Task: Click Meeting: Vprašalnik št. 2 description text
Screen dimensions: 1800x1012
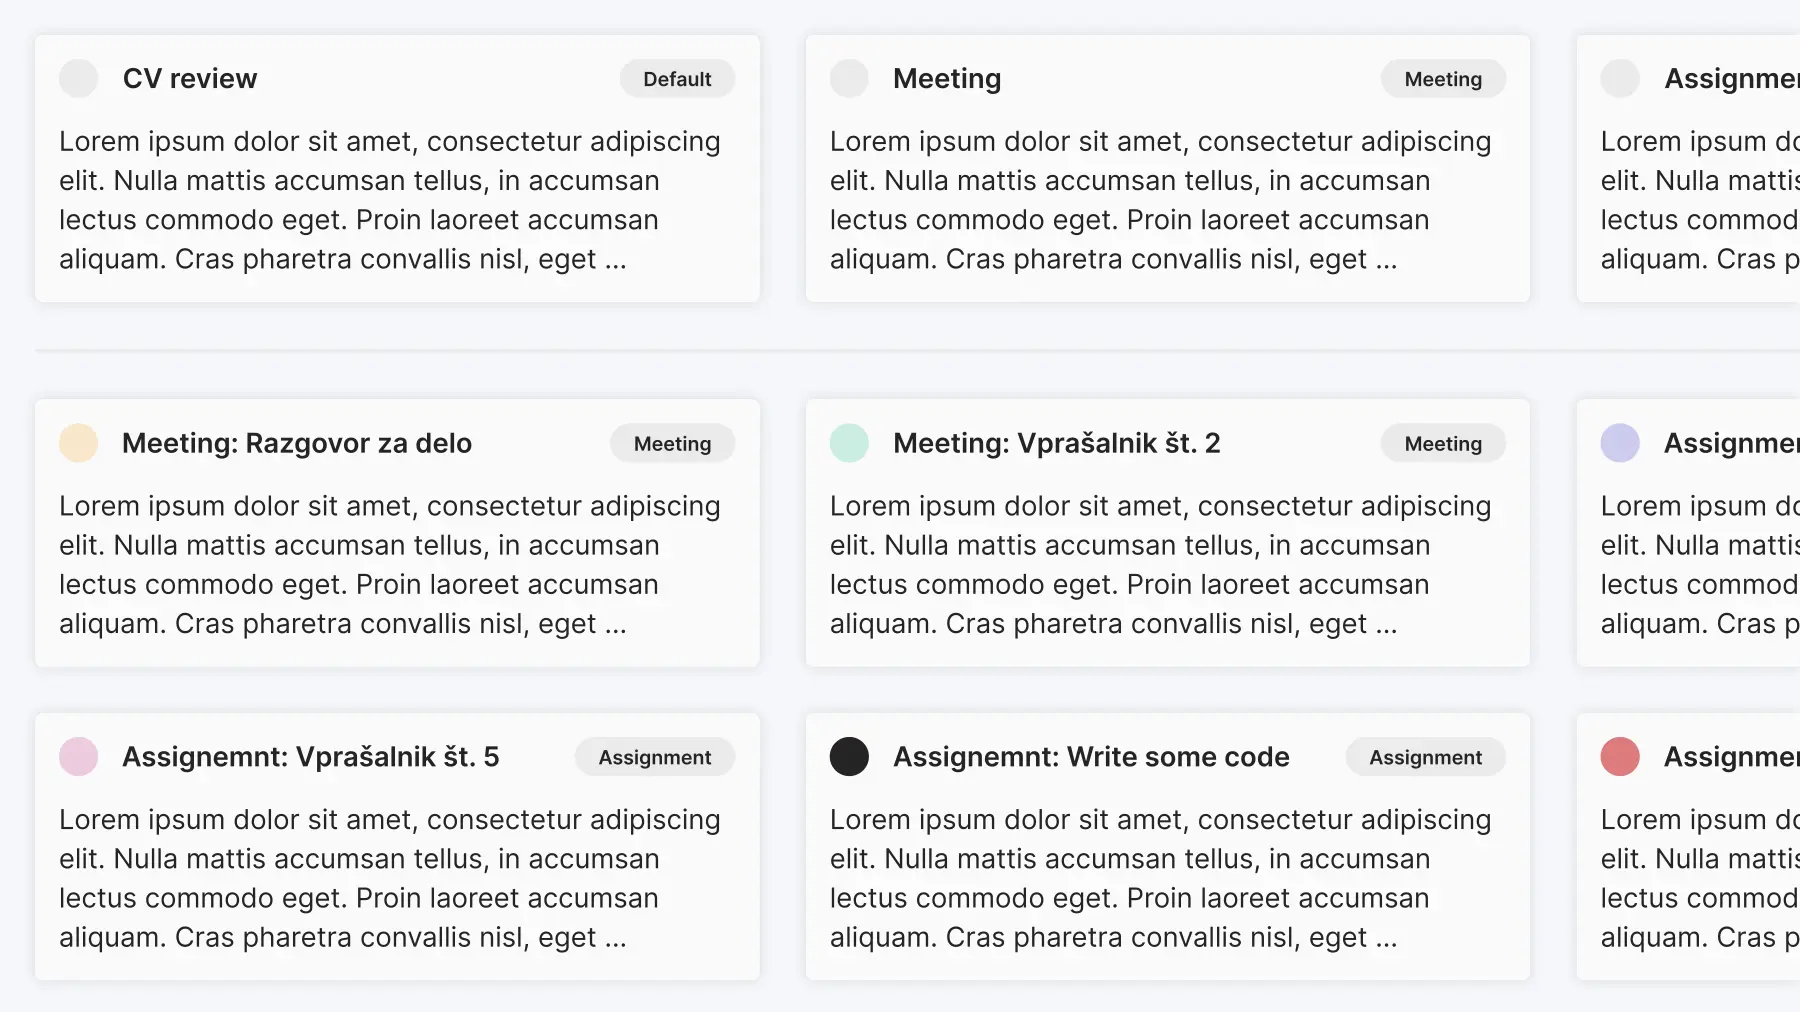Action: point(1160,565)
